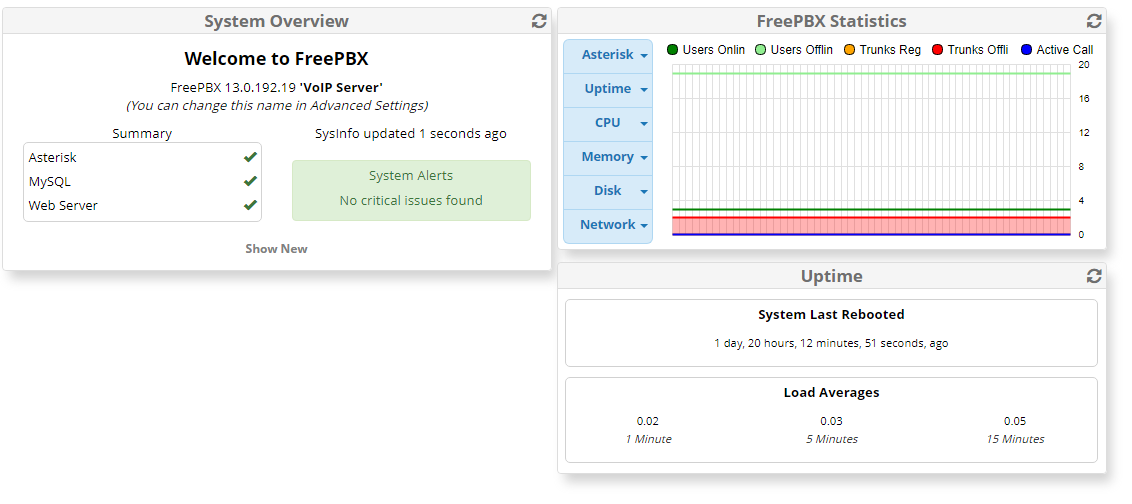The width and height of the screenshot is (1132, 504).
Task: Click the 0.02 one-minute load average
Action: (x=648, y=421)
